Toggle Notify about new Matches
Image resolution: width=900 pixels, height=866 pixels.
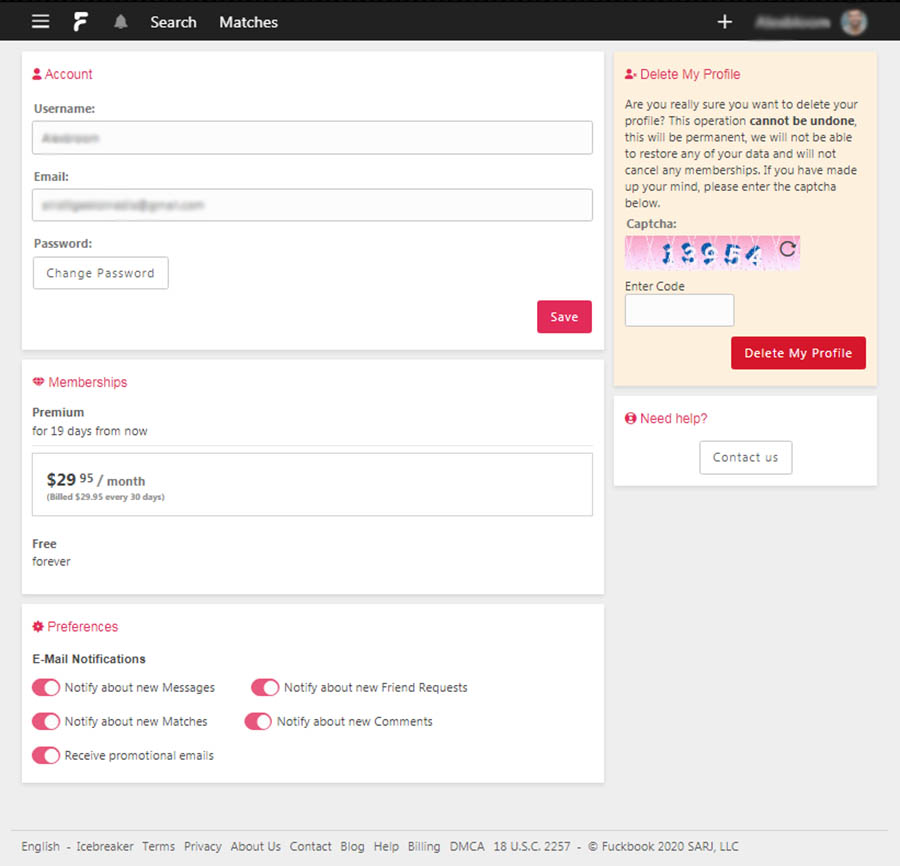tap(46, 721)
